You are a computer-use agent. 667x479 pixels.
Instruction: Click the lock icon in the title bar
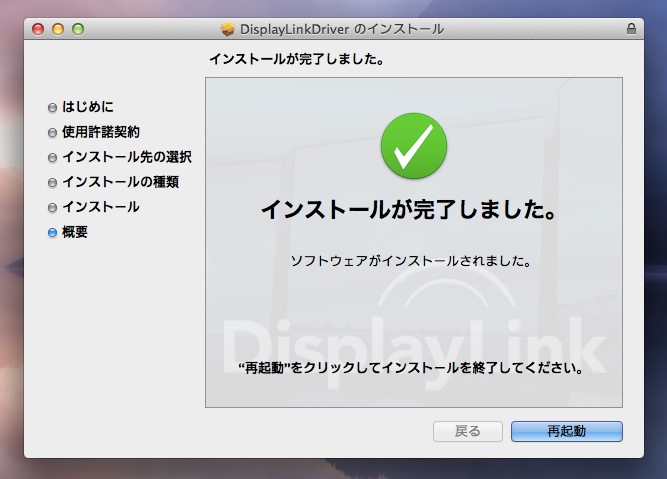pyautogui.click(x=631, y=29)
